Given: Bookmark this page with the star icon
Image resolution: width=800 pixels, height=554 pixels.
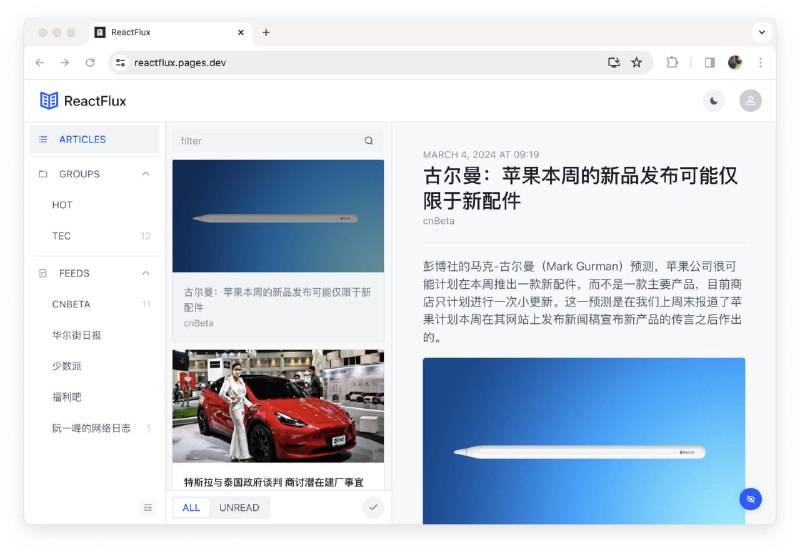Looking at the screenshot, I should tap(636, 62).
